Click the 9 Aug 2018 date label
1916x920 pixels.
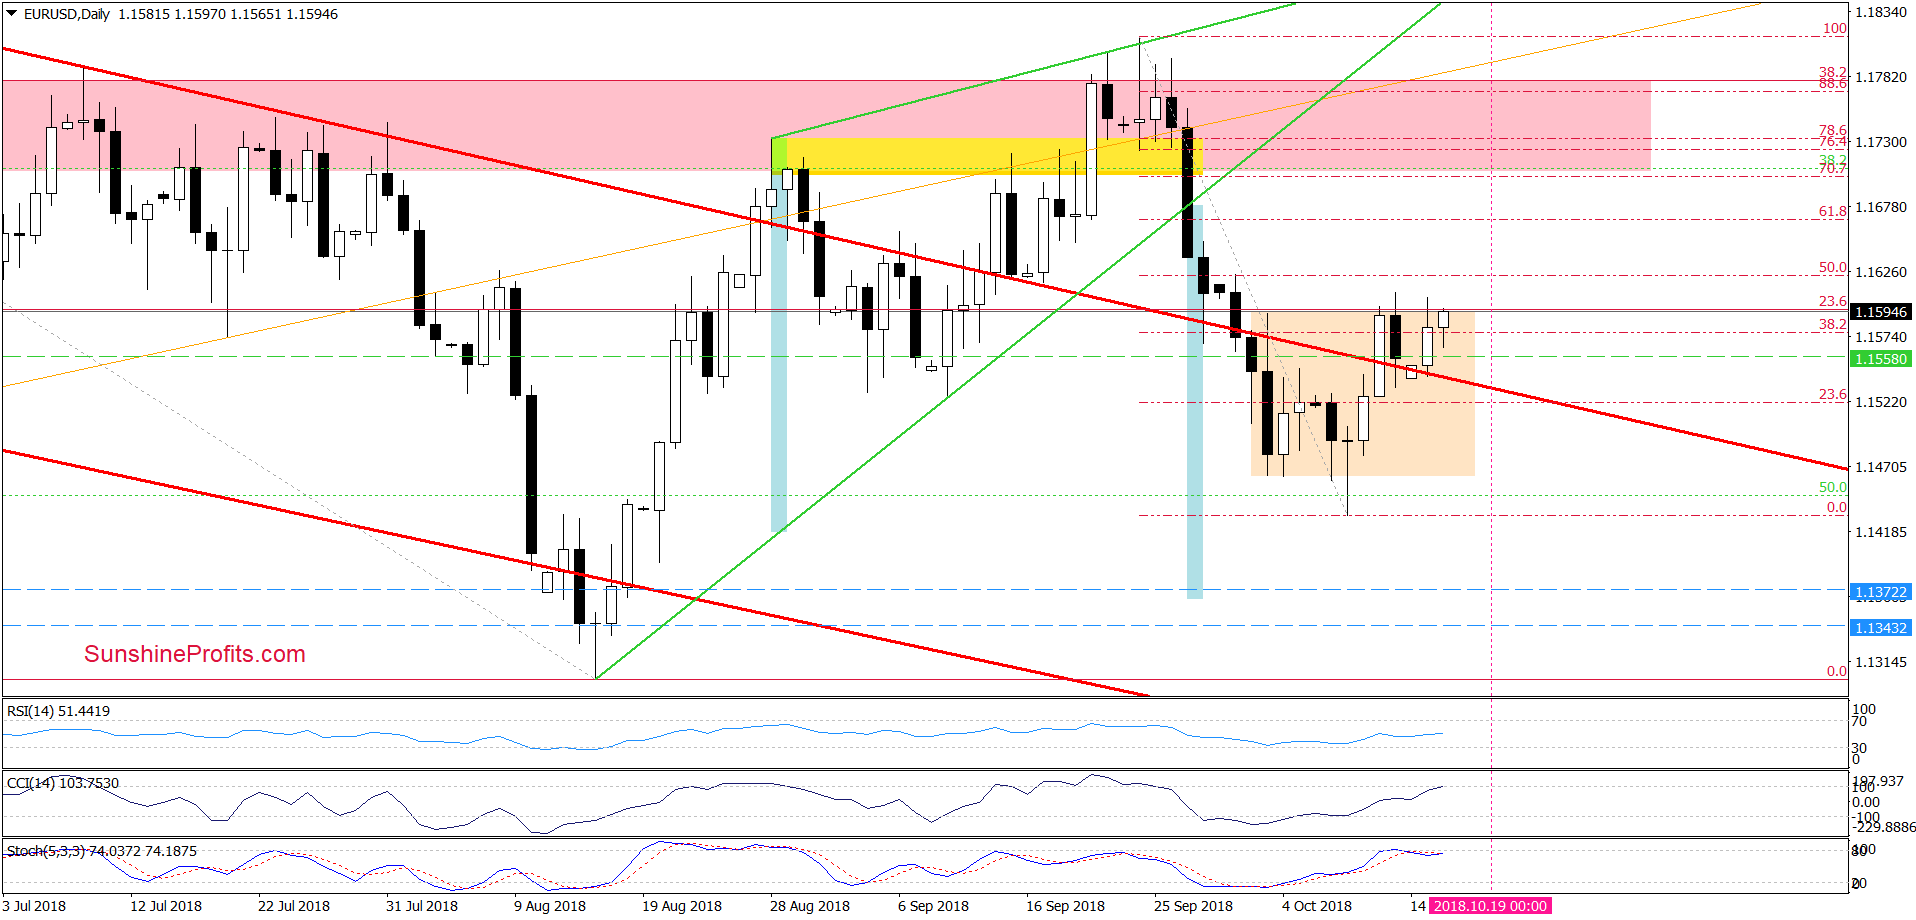click(x=550, y=906)
